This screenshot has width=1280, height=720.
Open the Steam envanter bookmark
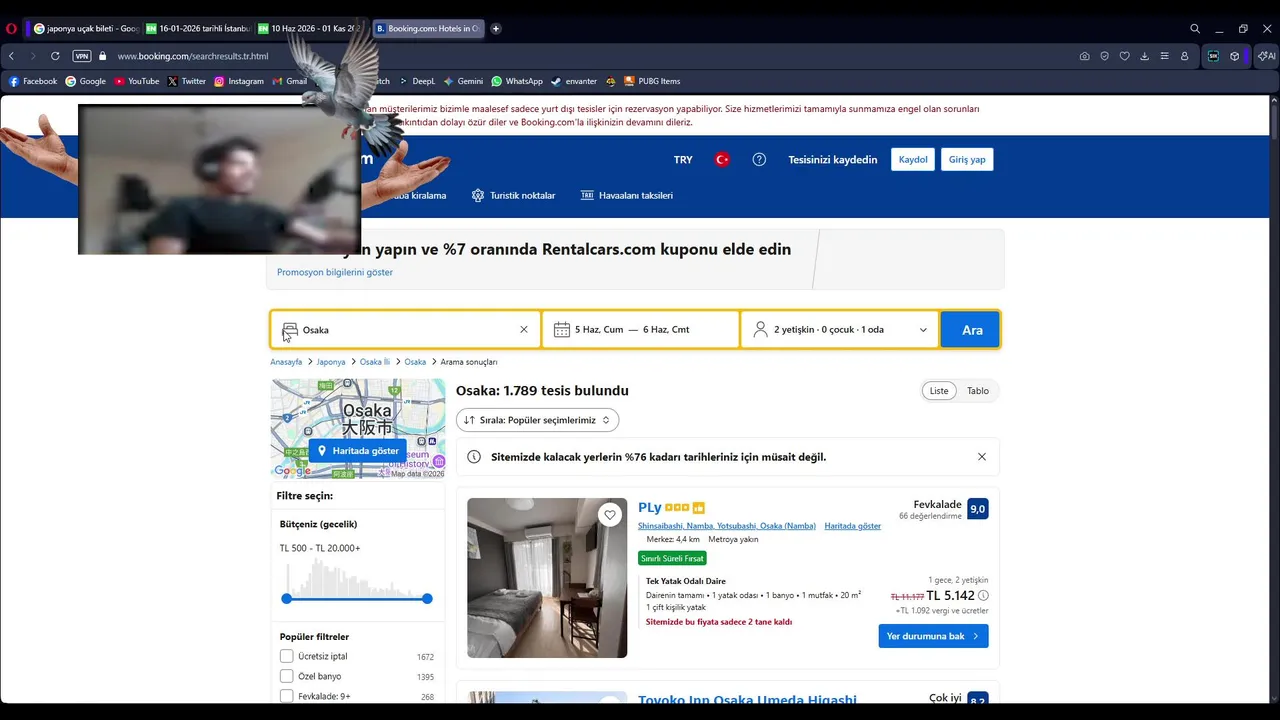point(574,81)
